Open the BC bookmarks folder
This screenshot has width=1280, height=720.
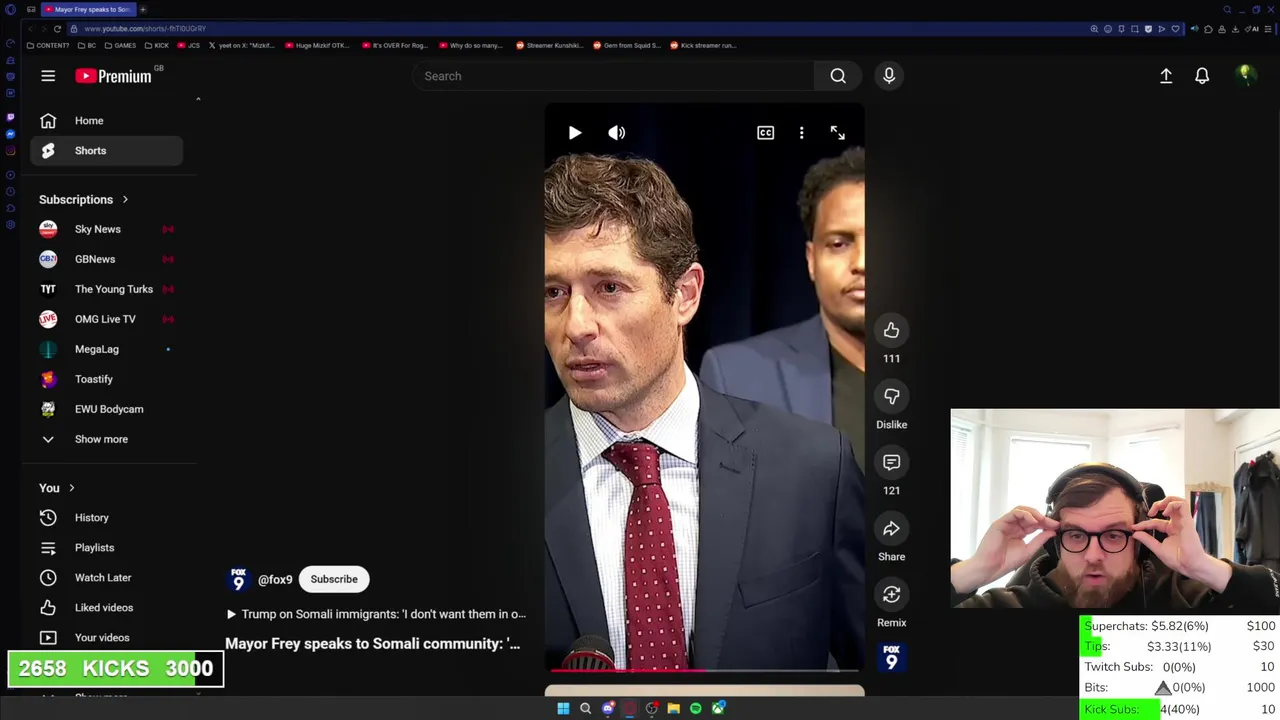87,45
